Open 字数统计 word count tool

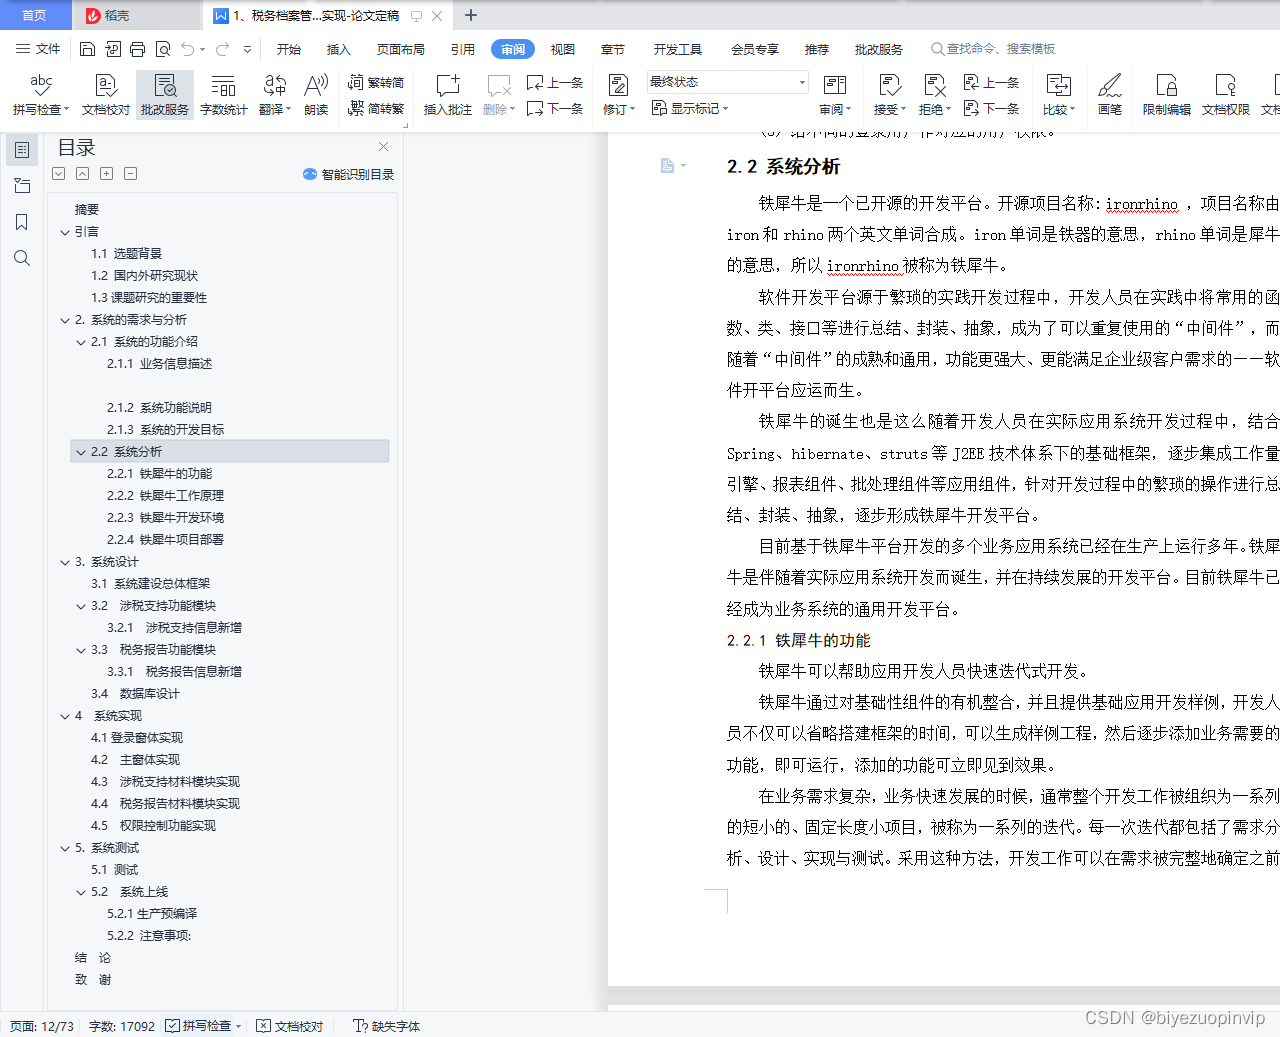[224, 95]
